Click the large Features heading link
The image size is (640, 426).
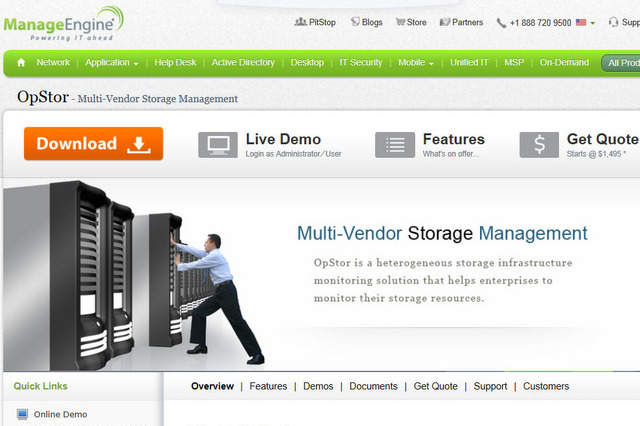point(453,139)
